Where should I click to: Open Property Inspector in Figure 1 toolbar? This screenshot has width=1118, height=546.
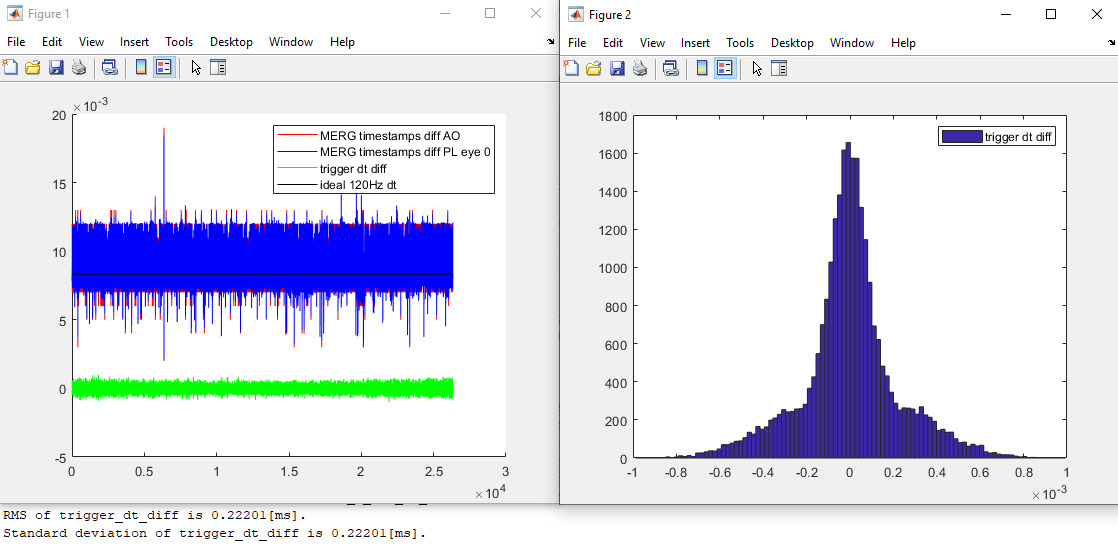(x=218, y=68)
